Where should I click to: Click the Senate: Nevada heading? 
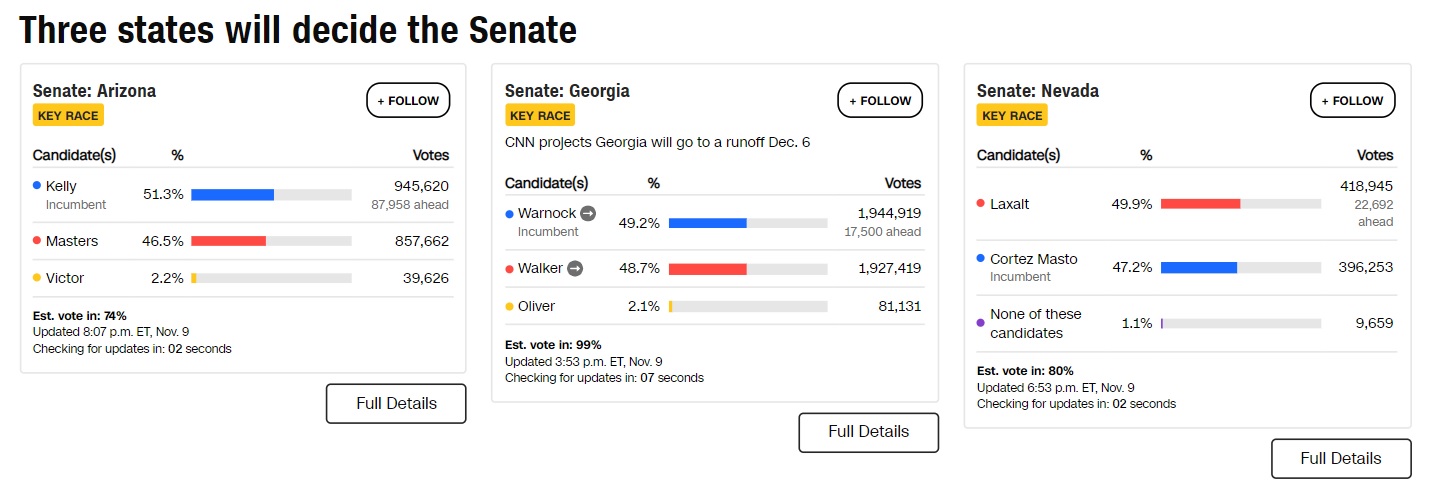pos(1037,91)
